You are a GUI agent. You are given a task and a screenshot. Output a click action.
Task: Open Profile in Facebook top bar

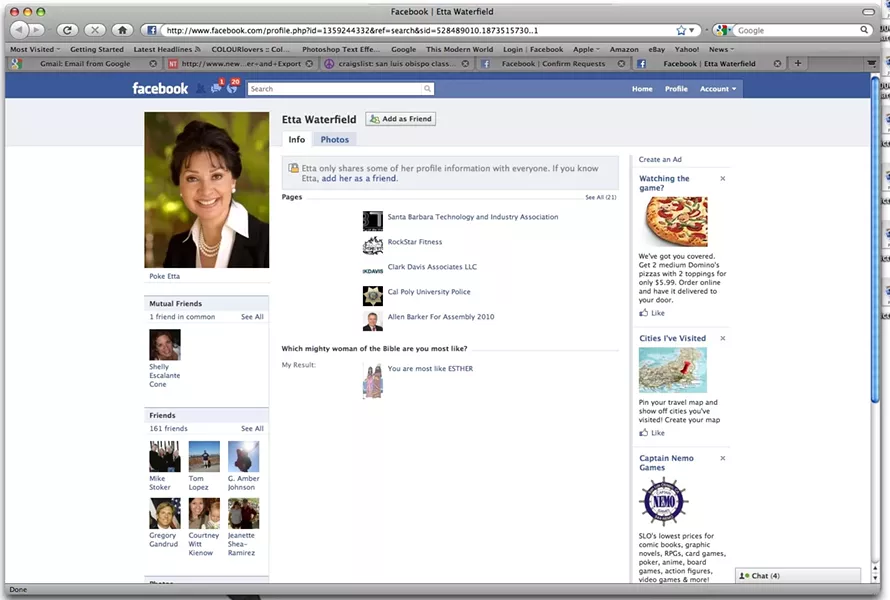coord(676,89)
